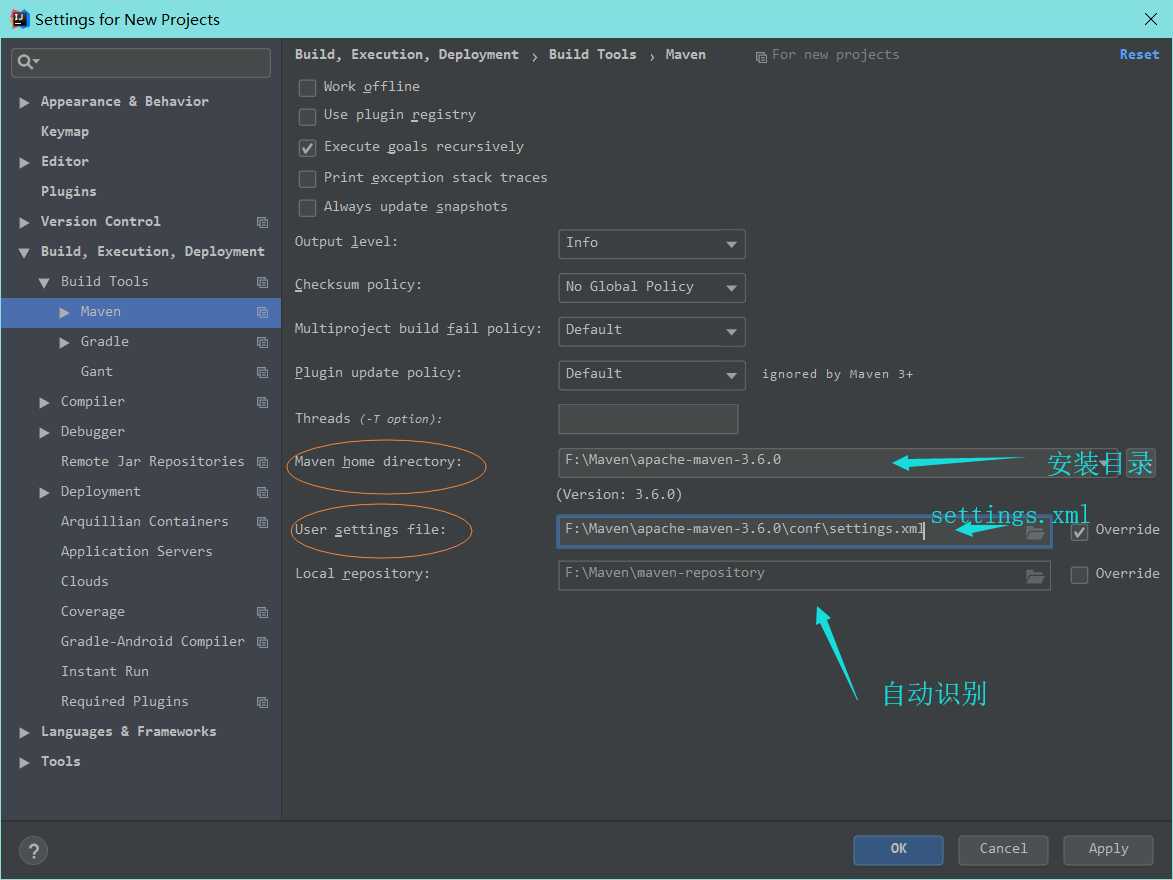Select Gant under Build Tools
Screen dimensions: 1173x880
pos(97,371)
